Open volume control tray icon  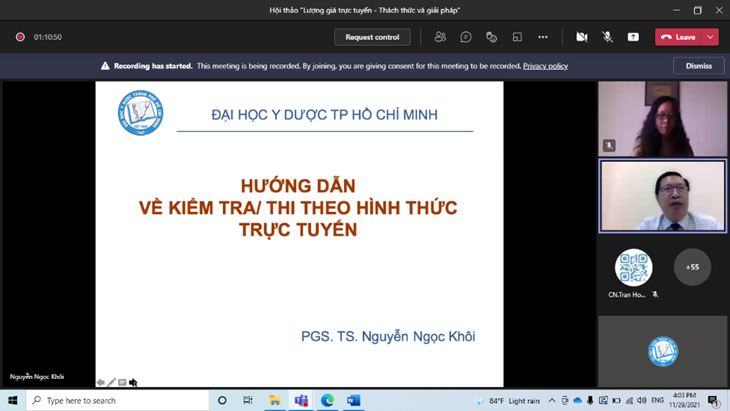pos(642,400)
